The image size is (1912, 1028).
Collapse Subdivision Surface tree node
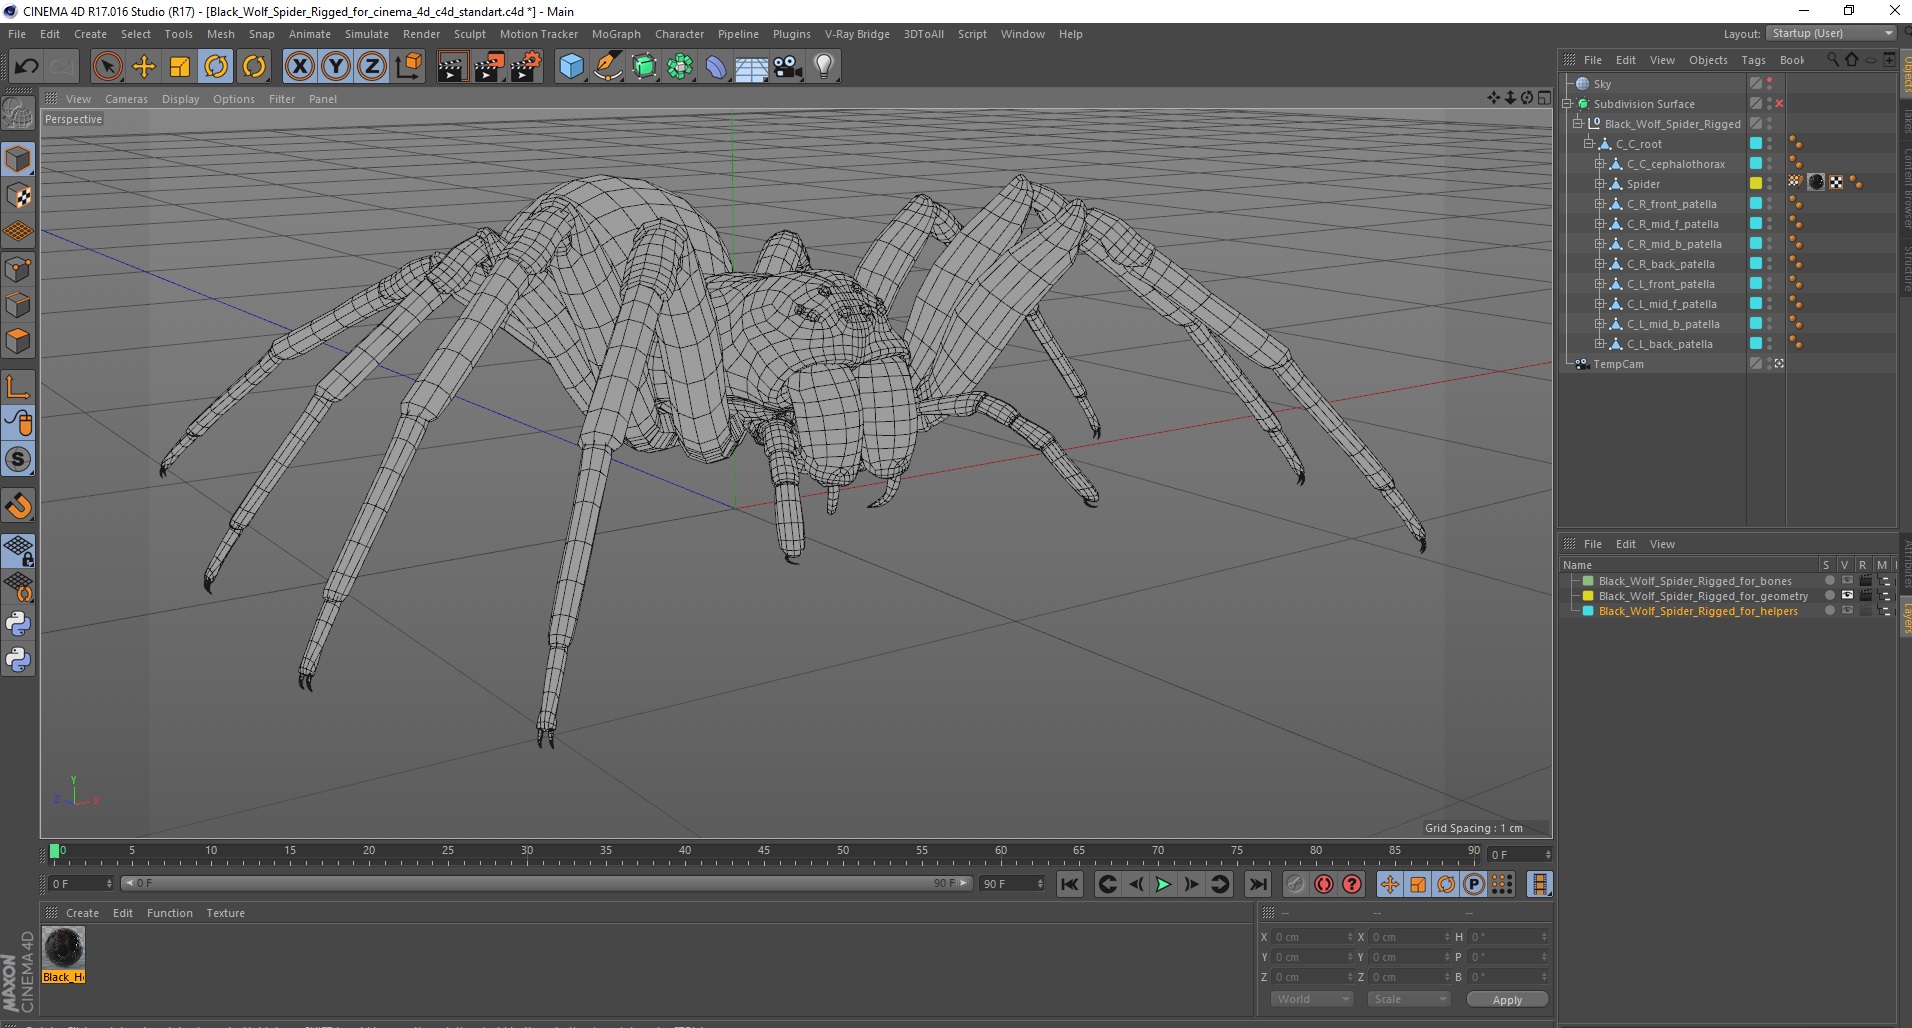pyautogui.click(x=1567, y=104)
